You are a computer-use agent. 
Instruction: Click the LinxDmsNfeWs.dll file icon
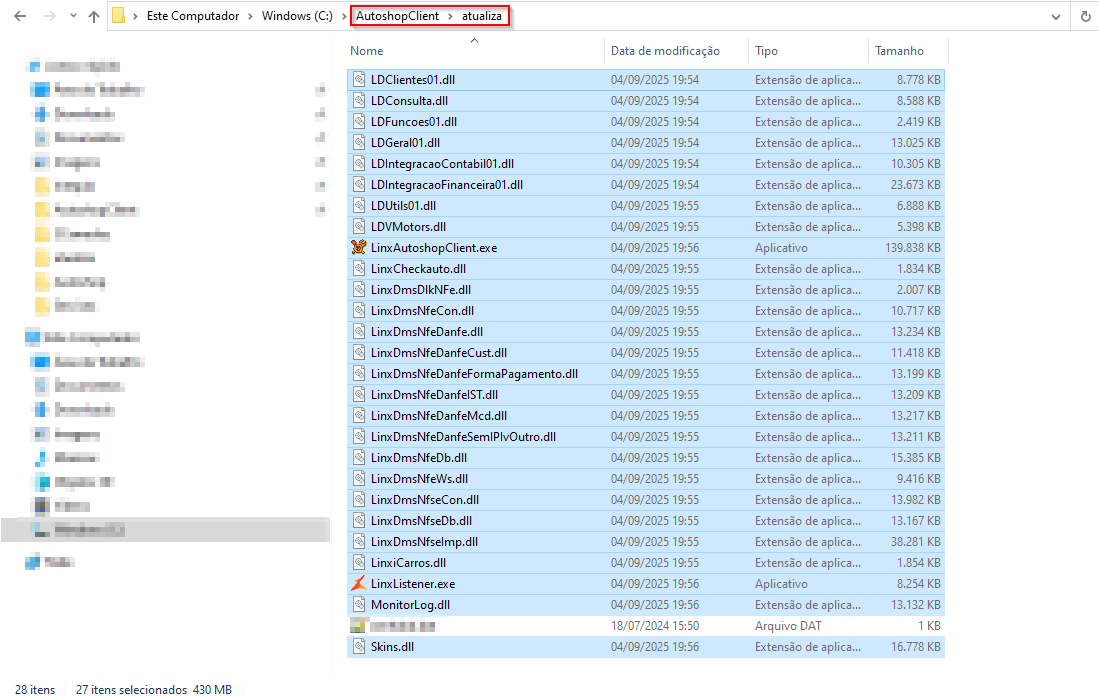coord(359,479)
